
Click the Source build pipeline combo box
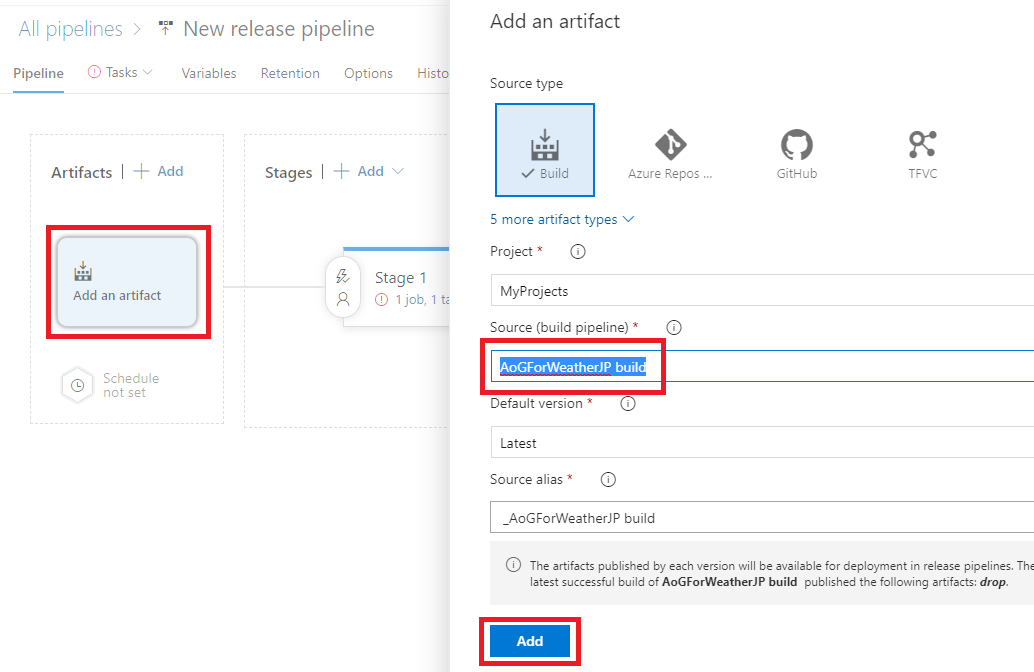(x=762, y=367)
